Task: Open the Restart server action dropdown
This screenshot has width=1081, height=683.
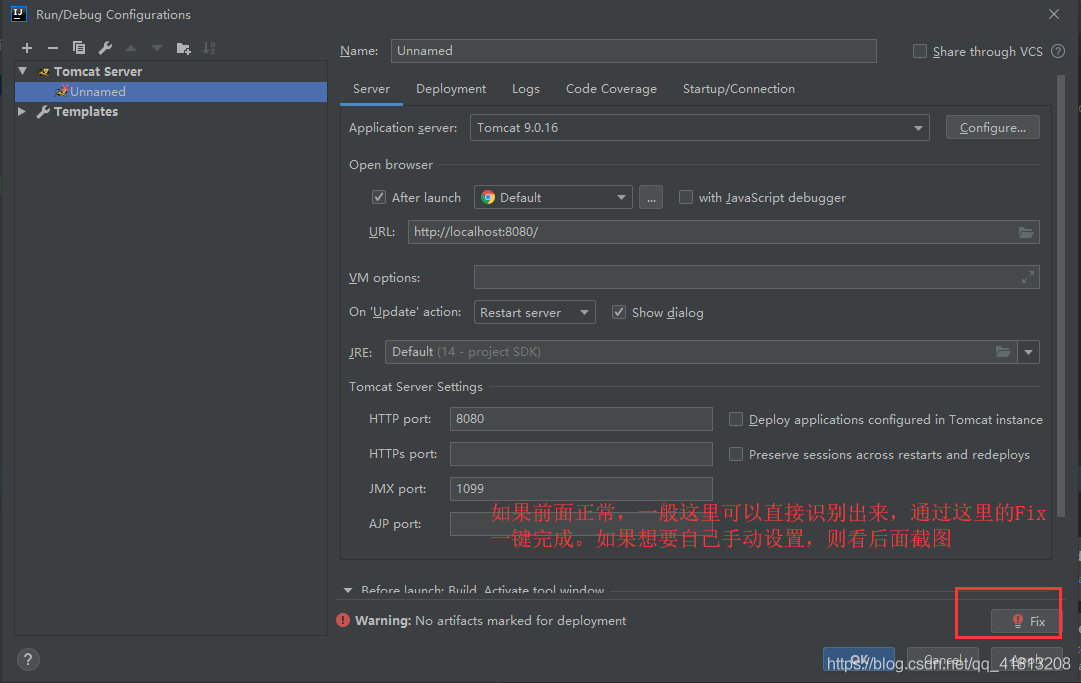Action: click(x=535, y=313)
